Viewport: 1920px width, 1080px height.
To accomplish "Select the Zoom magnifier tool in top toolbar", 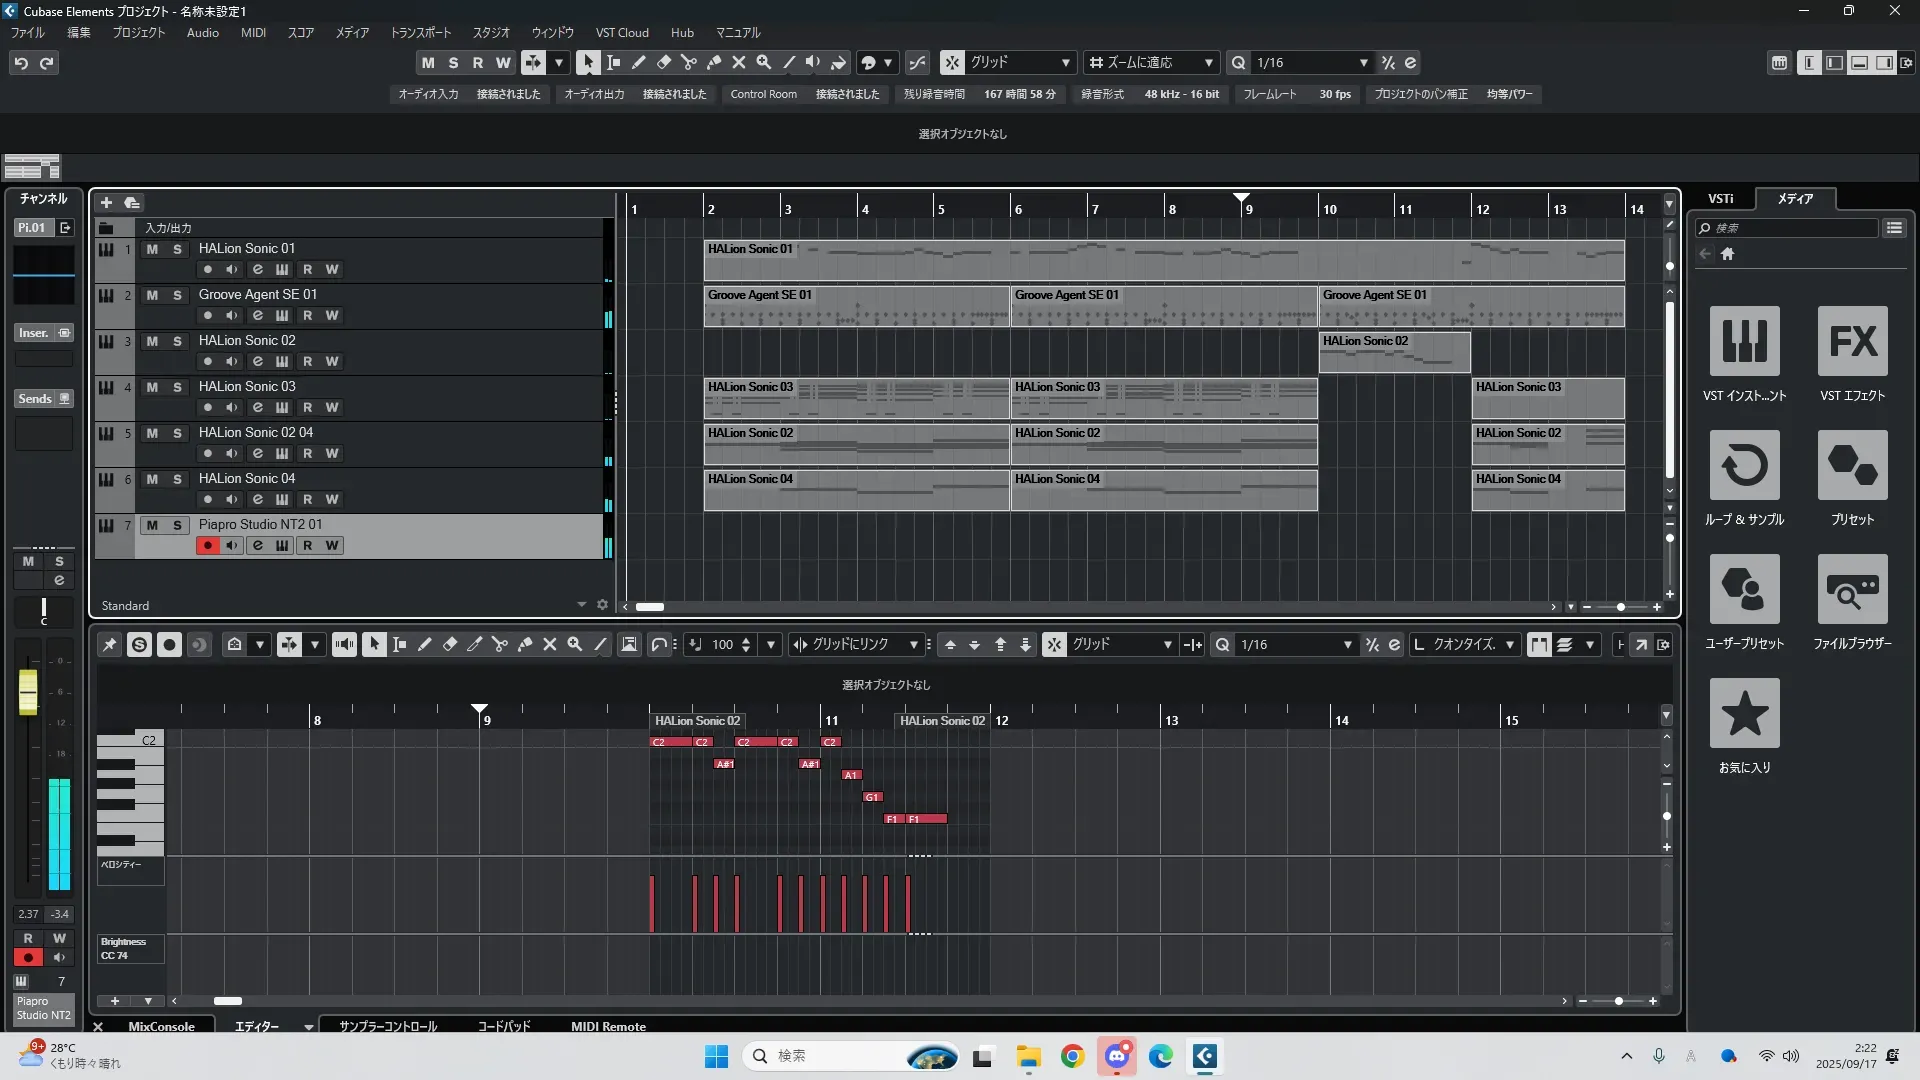I will coord(763,62).
